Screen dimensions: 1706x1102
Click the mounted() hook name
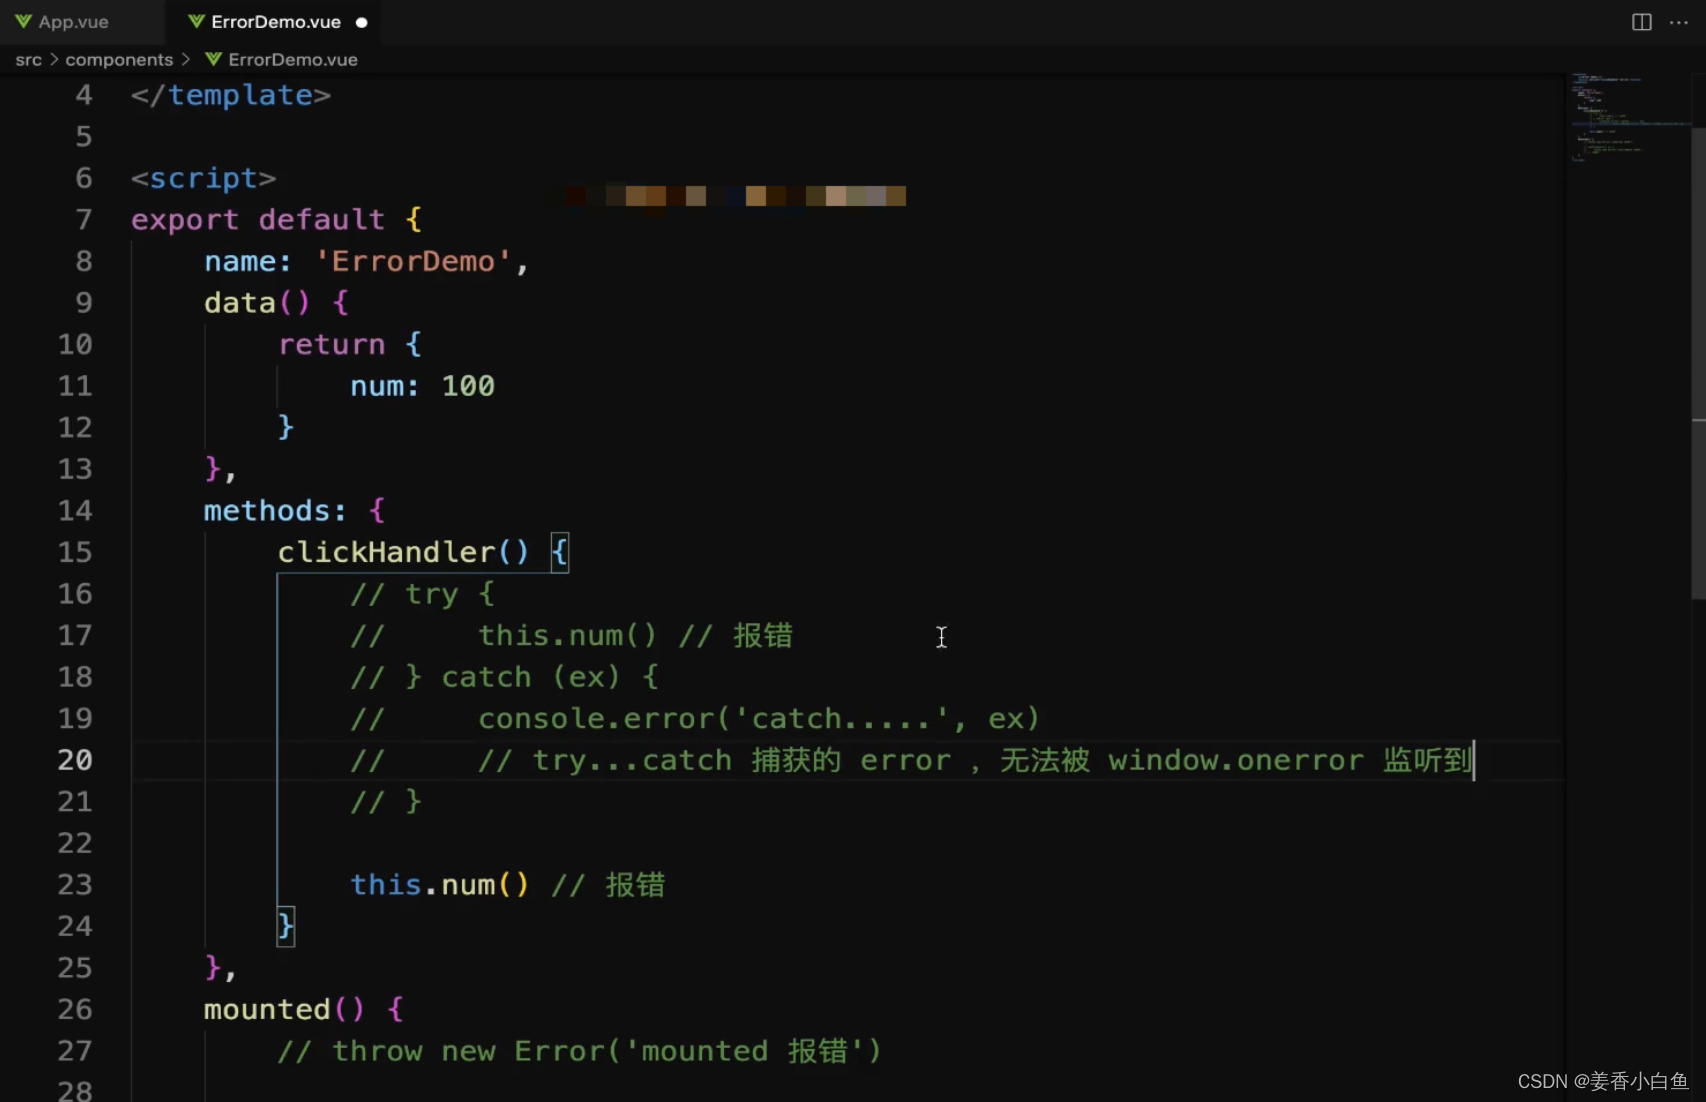267,1010
